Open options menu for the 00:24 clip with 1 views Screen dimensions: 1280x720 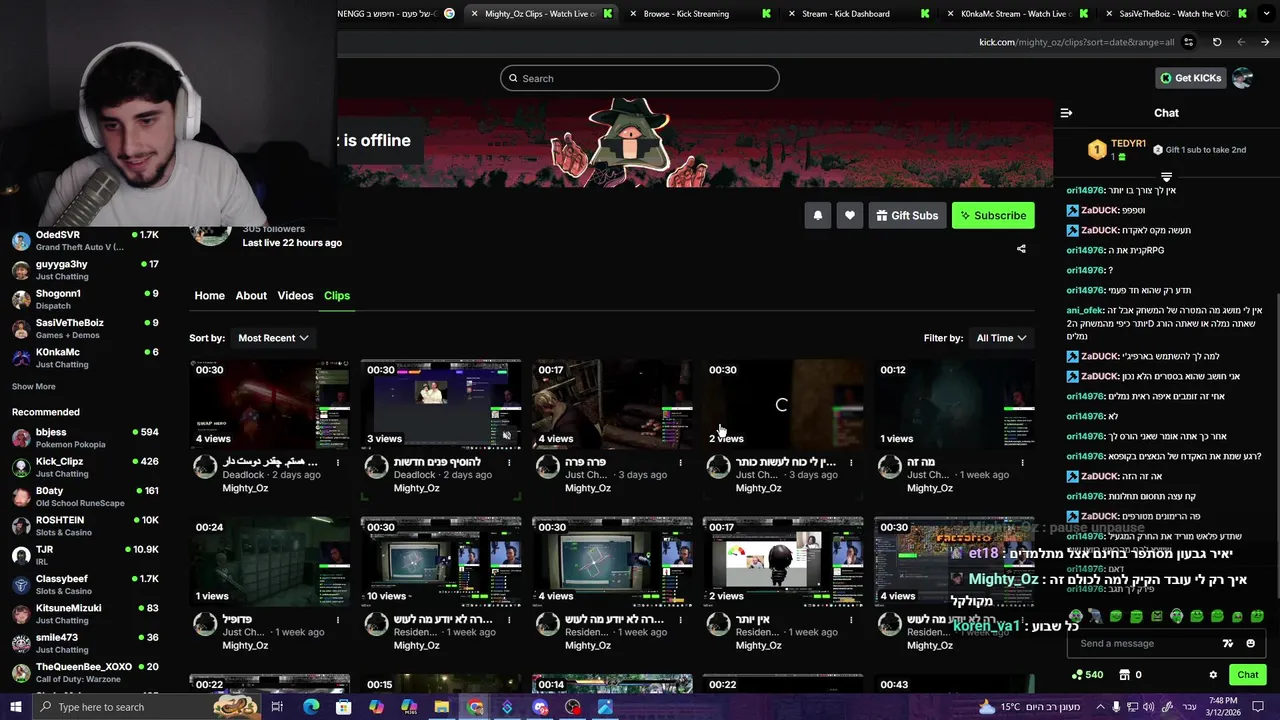pyautogui.click(x=338, y=619)
